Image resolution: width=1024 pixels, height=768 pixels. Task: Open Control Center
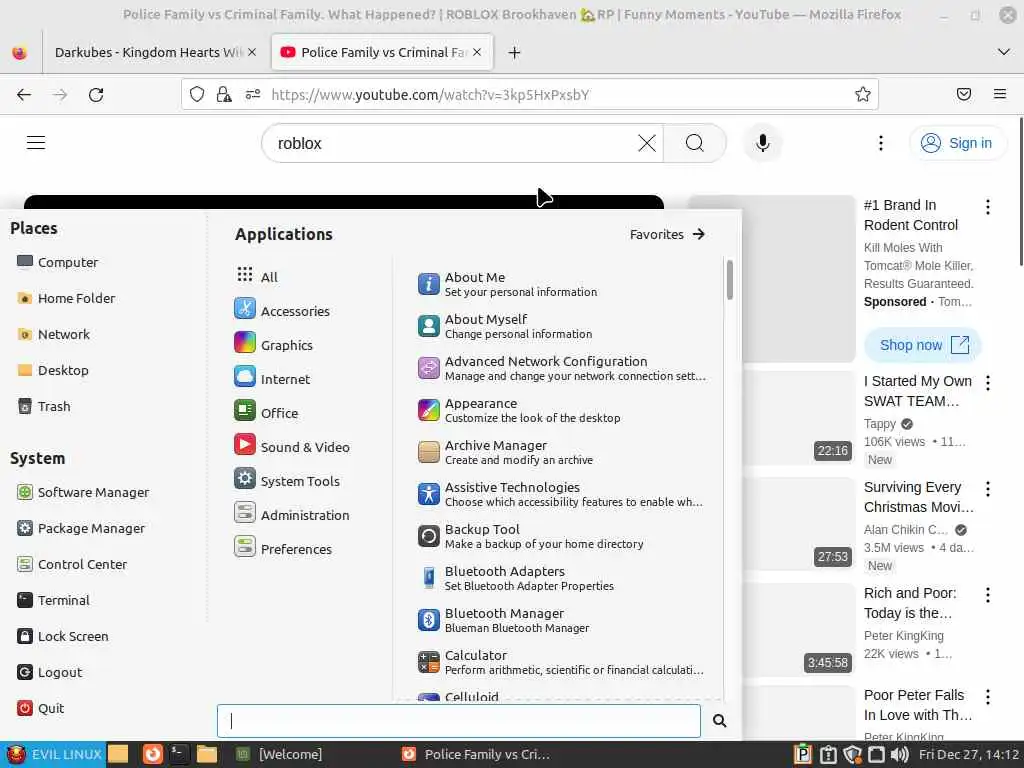coord(72,564)
